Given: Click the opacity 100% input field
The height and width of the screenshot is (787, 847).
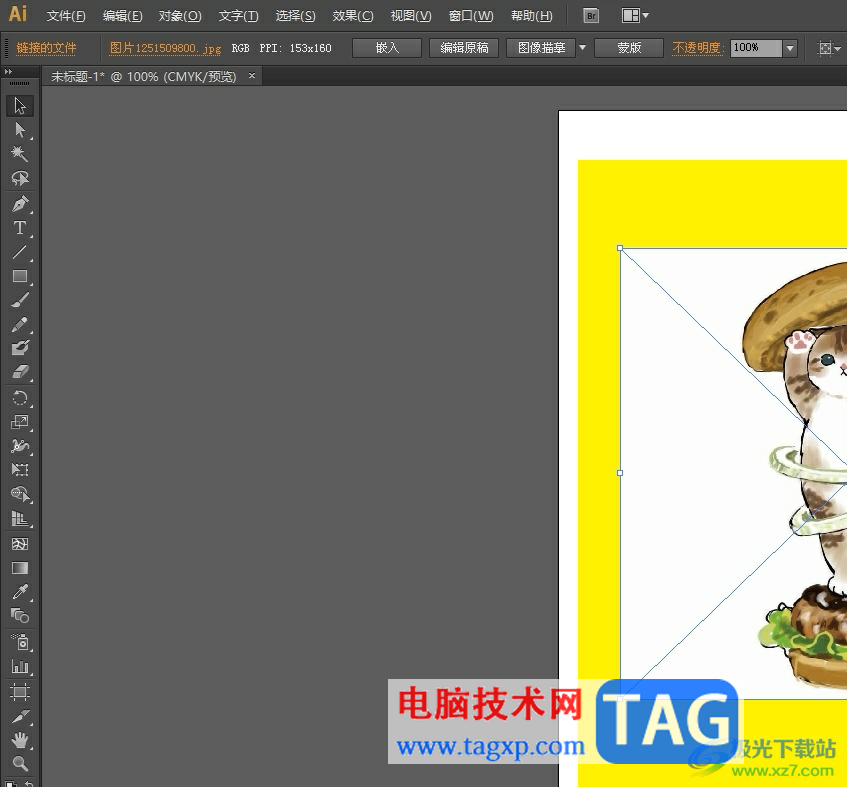Looking at the screenshot, I should pos(756,48).
